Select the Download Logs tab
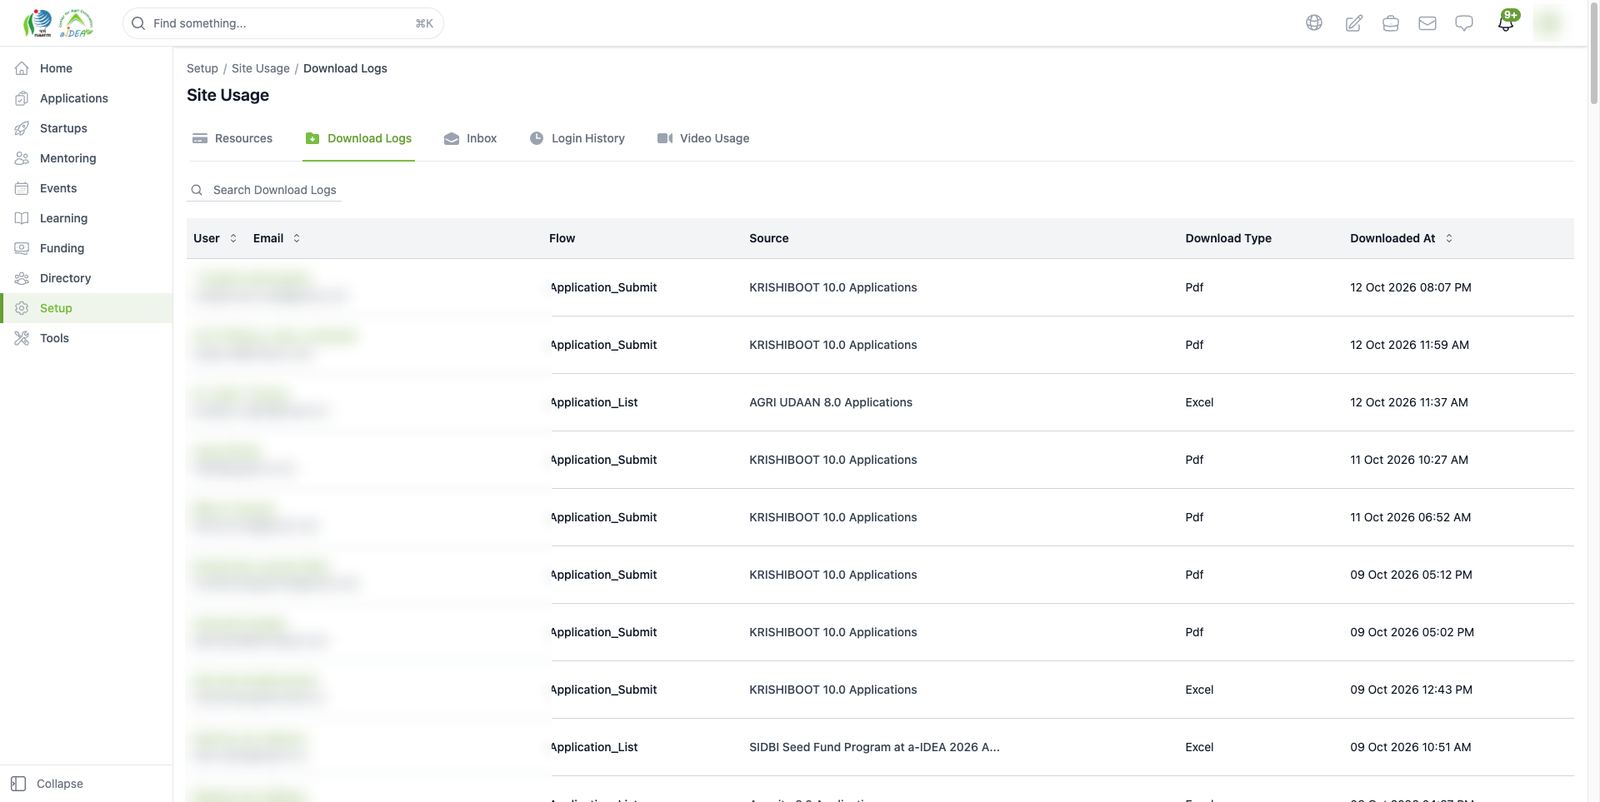 (359, 138)
